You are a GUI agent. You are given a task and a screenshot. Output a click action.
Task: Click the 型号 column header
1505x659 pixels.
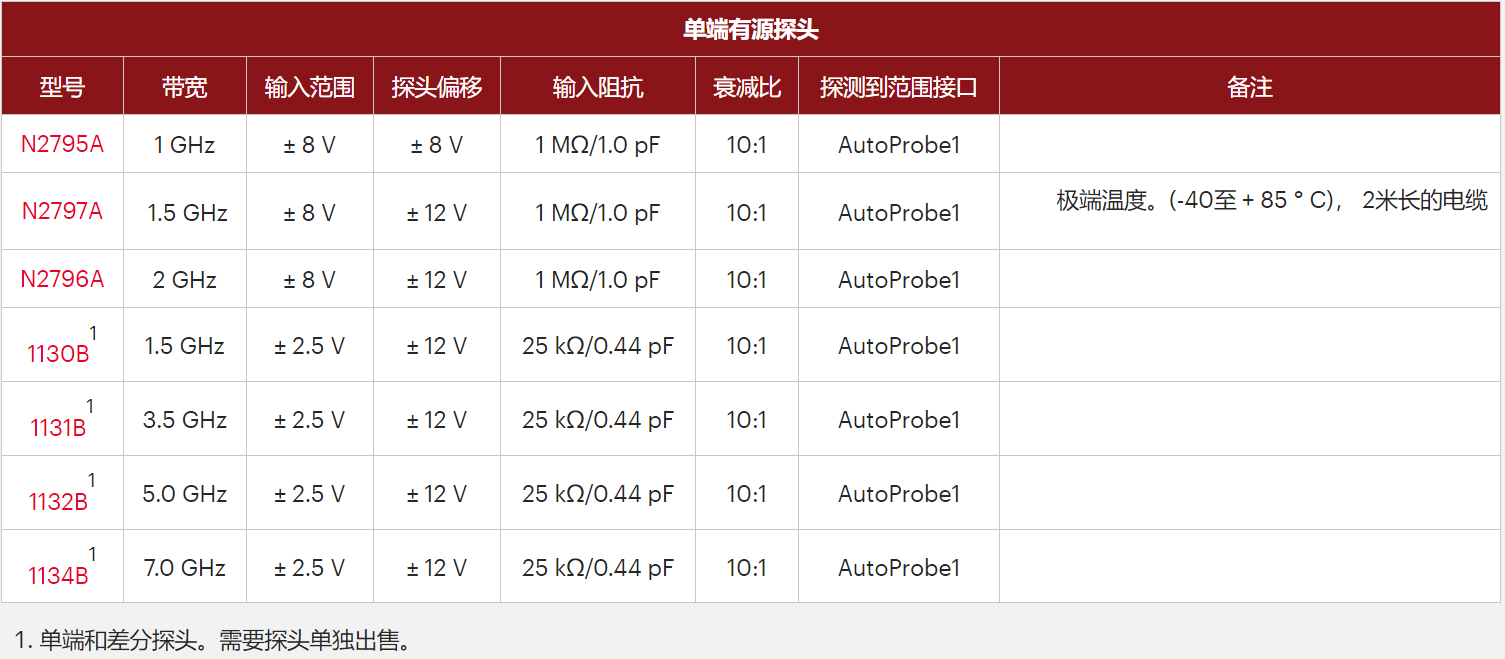pos(62,87)
